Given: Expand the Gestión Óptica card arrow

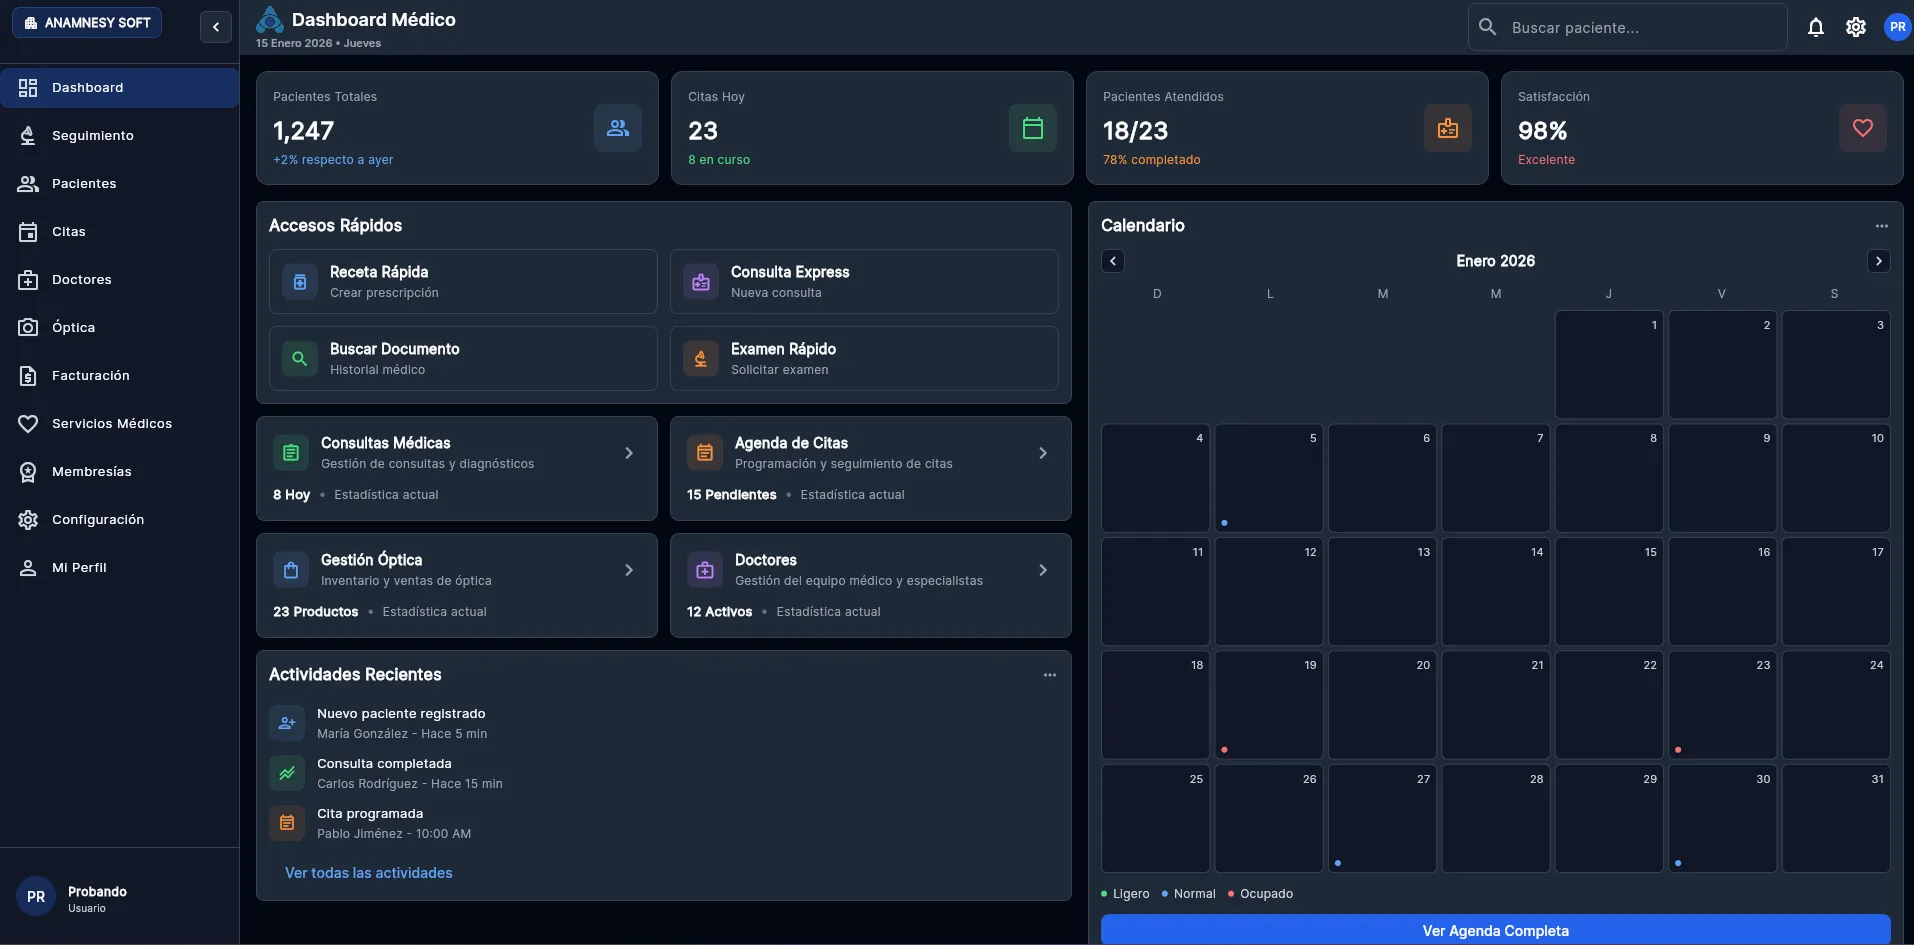Looking at the screenshot, I should click(629, 570).
